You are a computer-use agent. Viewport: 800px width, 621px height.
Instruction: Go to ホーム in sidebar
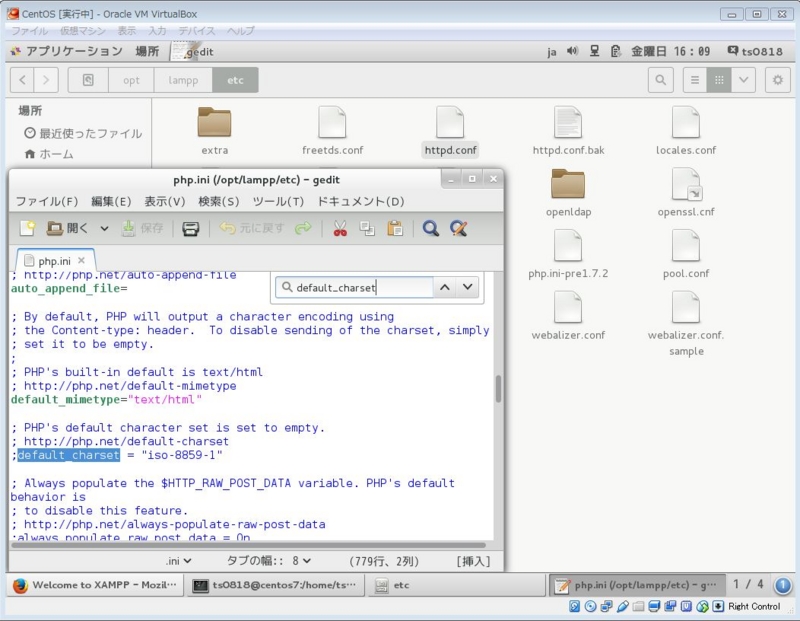coord(49,154)
